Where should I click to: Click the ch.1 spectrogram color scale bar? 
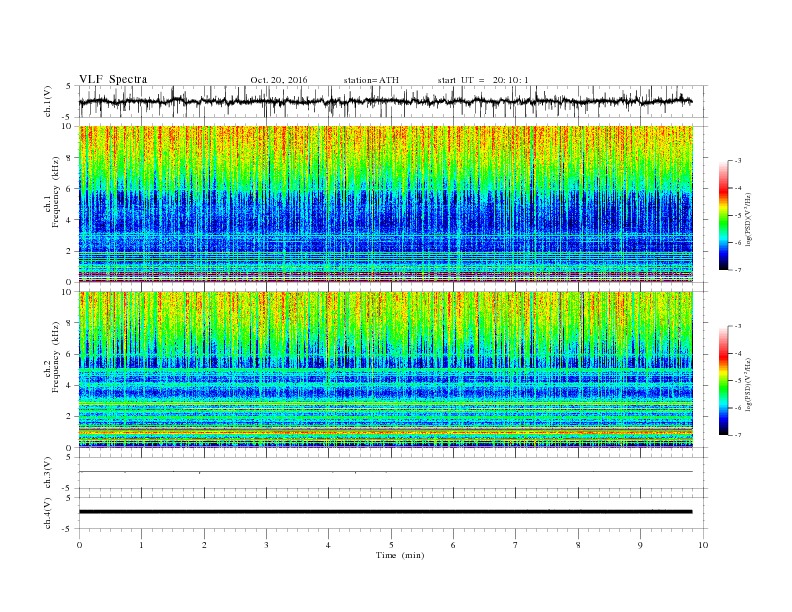[x=723, y=215]
